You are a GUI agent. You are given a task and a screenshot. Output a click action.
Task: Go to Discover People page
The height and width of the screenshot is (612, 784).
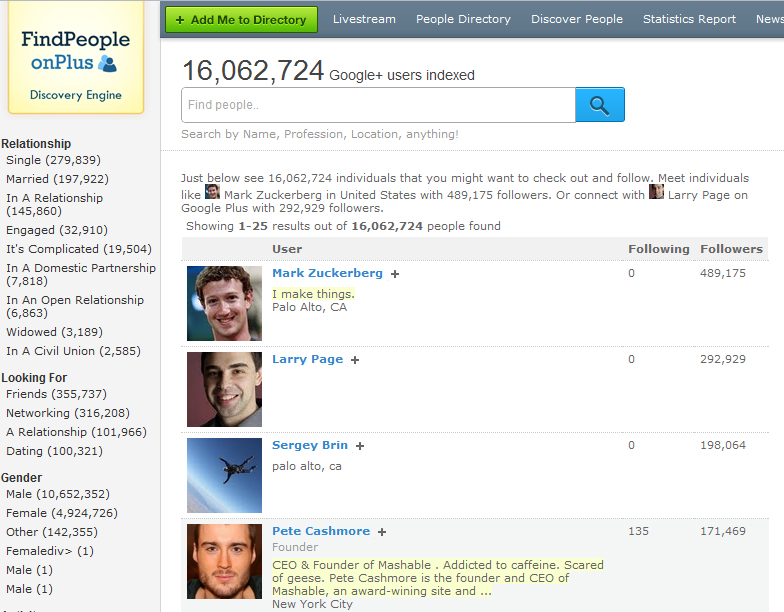[x=577, y=19]
